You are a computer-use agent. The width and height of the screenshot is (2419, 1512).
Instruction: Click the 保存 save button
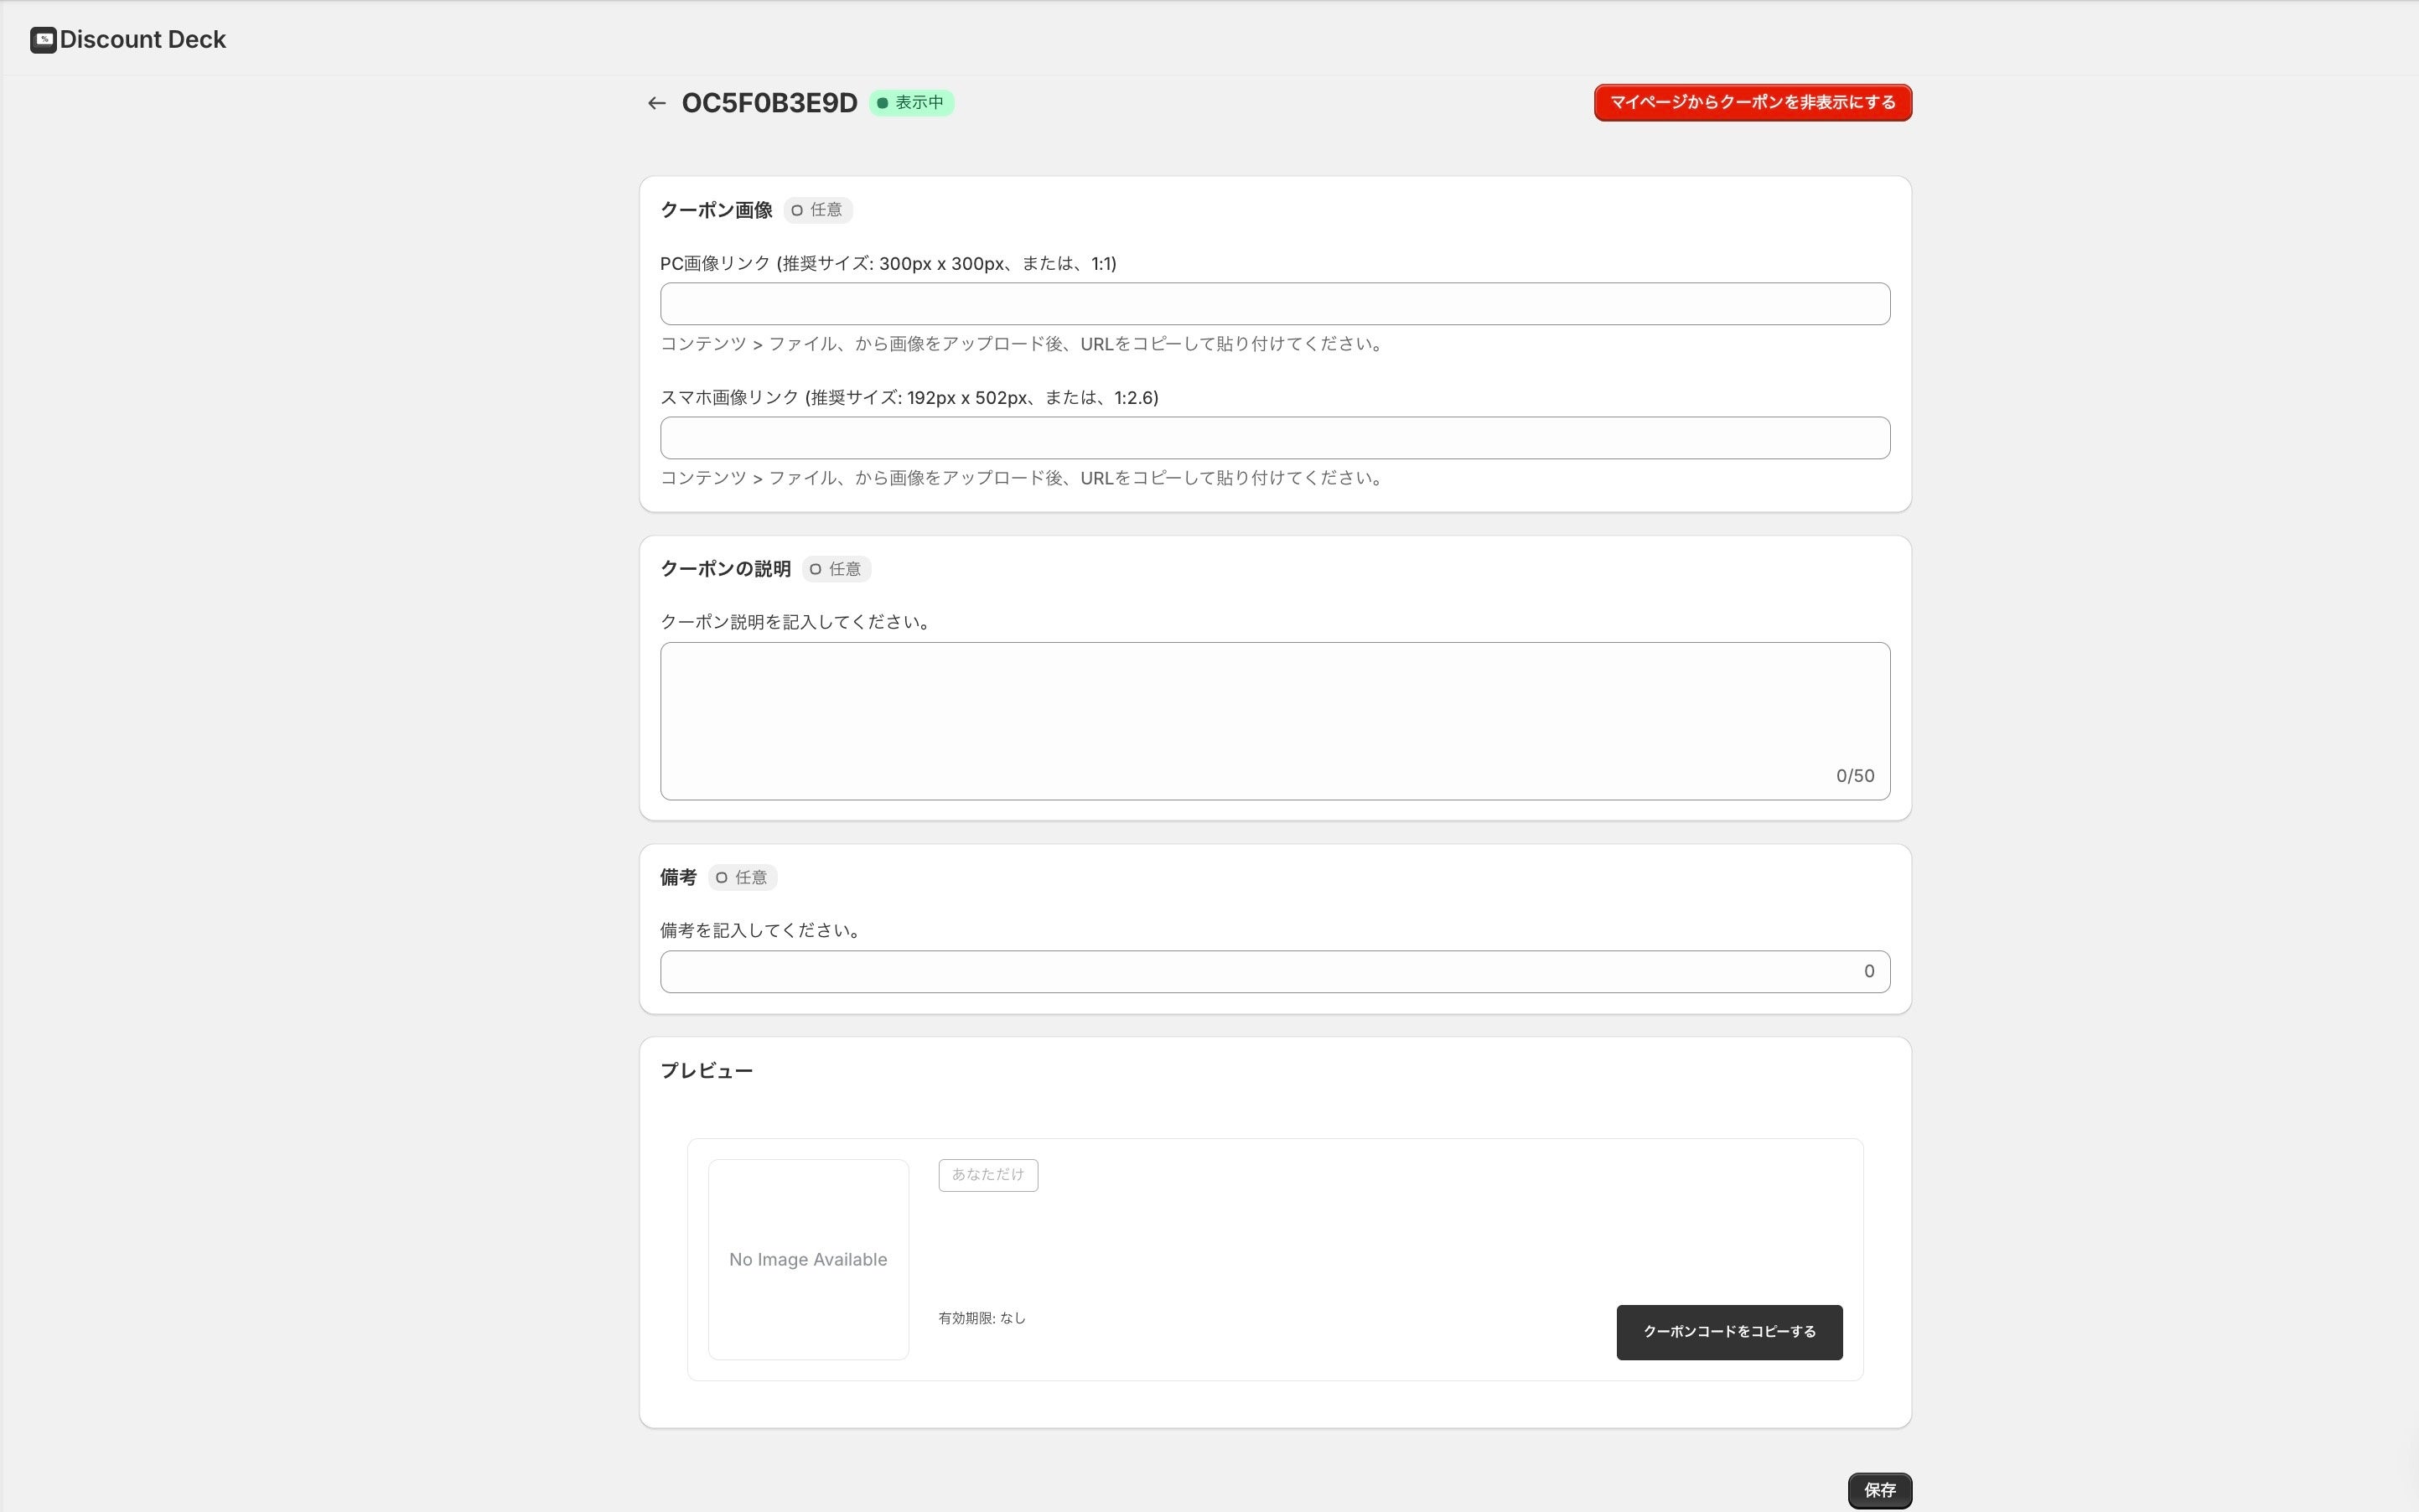pyautogui.click(x=1879, y=1490)
